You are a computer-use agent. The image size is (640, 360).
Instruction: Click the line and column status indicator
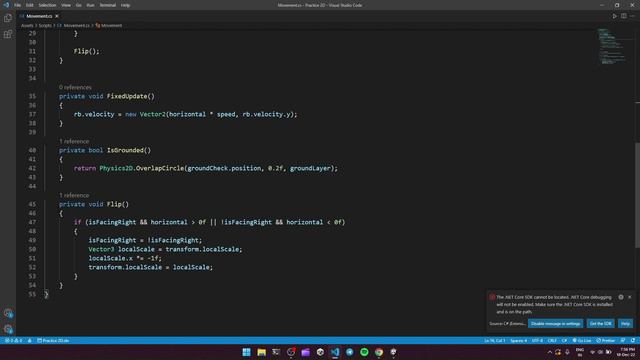494,340
